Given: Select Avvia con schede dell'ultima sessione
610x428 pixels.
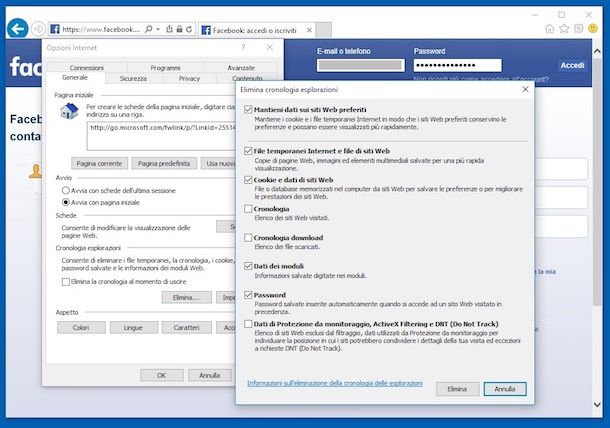Looking at the screenshot, I should tap(119, 191).
